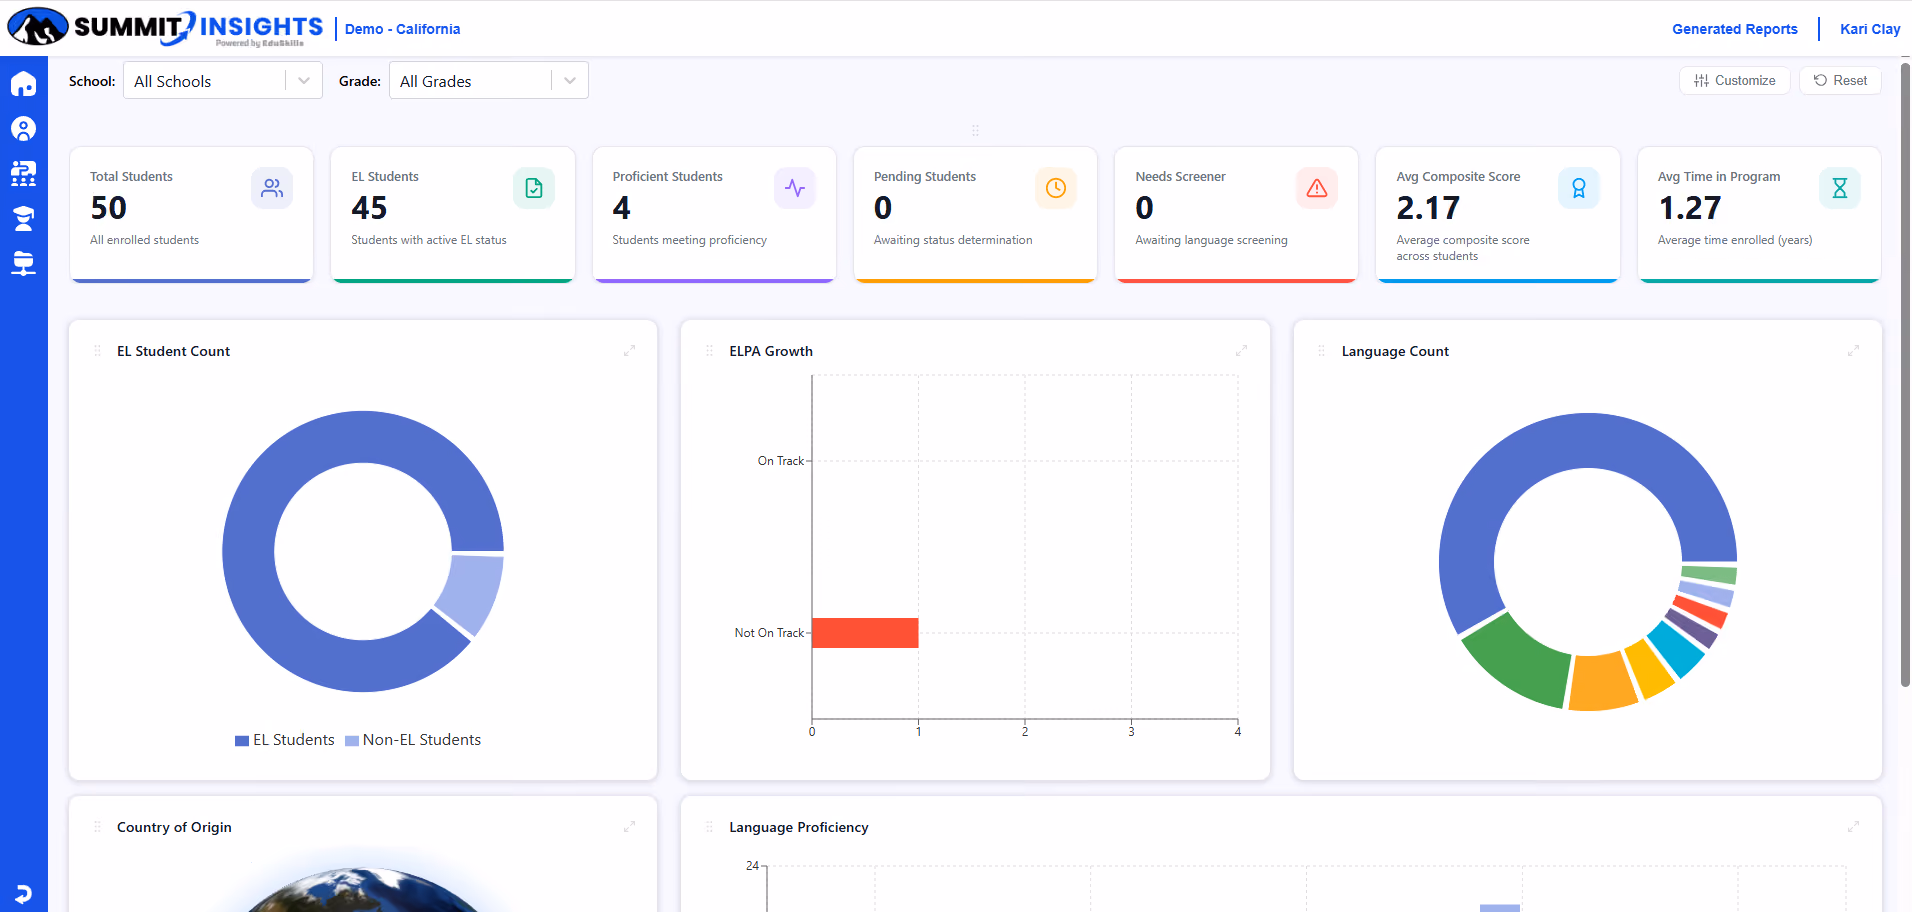Viewport: 1912px width, 912px height.
Task: Expand the Country of Origin panel
Action: [630, 827]
